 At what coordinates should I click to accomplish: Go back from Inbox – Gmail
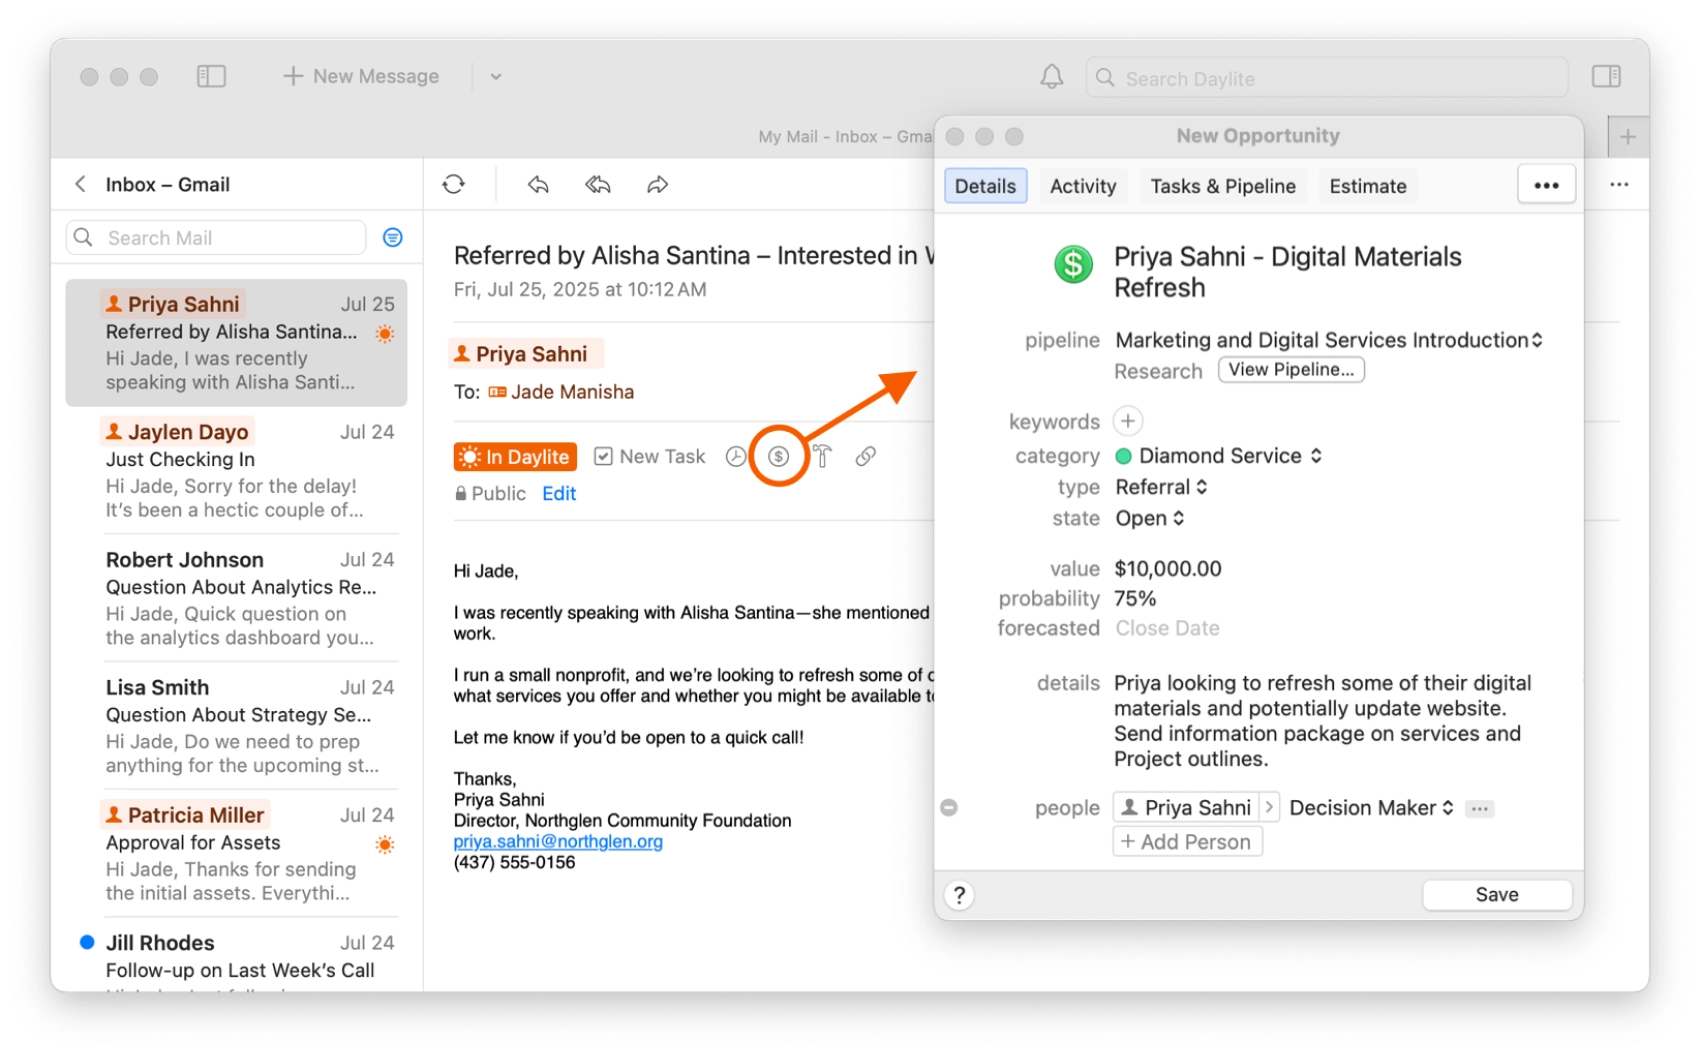(80, 184)
